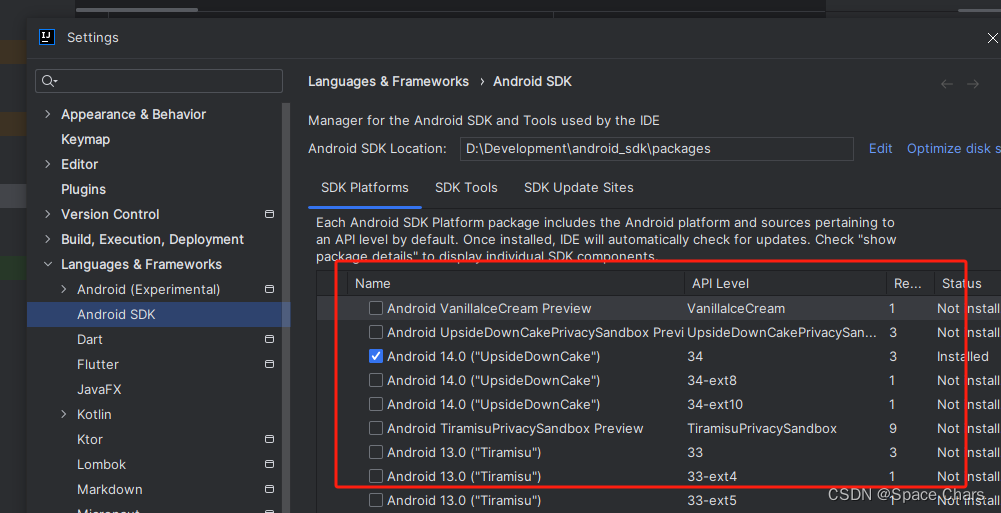Viewport: 1001px width, 513px height.
Task: Uncheck Android 14.0 API 34 checkbox
Action: click(x=376, y=356)
